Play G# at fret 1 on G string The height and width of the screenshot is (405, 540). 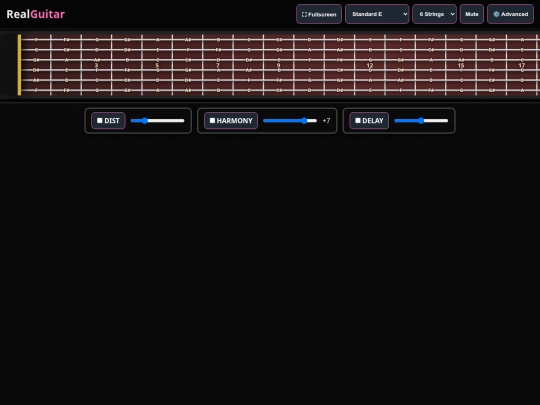click(36, 60)
